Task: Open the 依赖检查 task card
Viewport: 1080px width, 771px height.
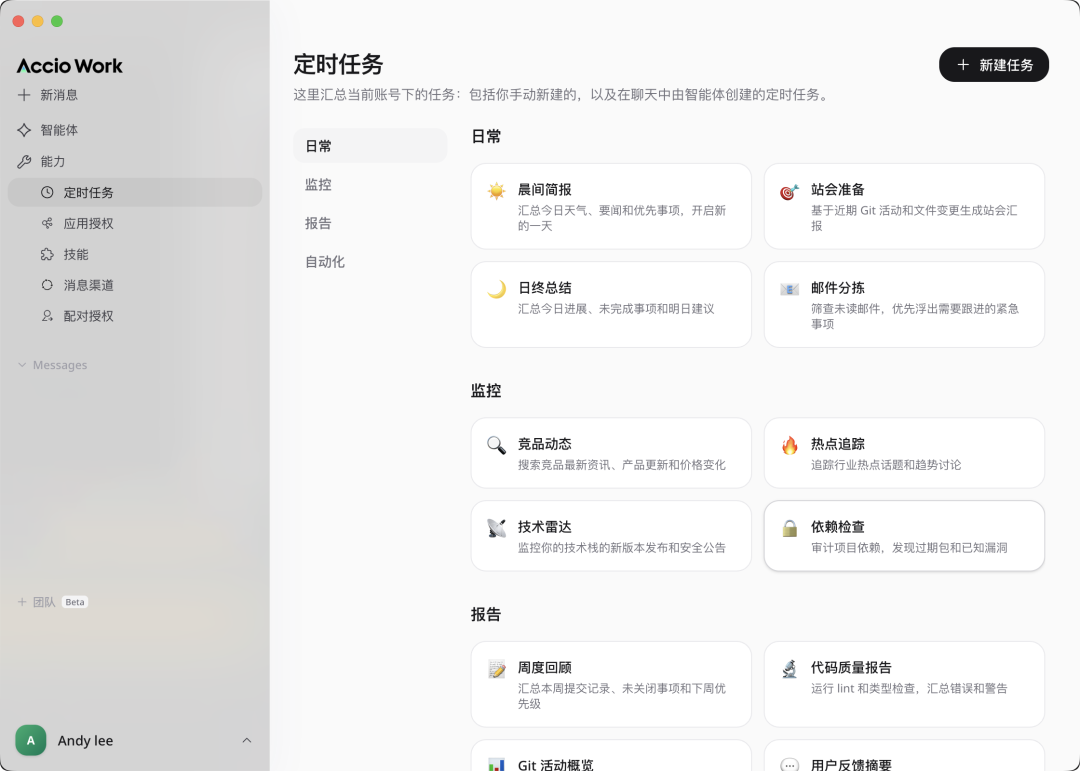Action: pyautogui.click(x=904, y=536)
